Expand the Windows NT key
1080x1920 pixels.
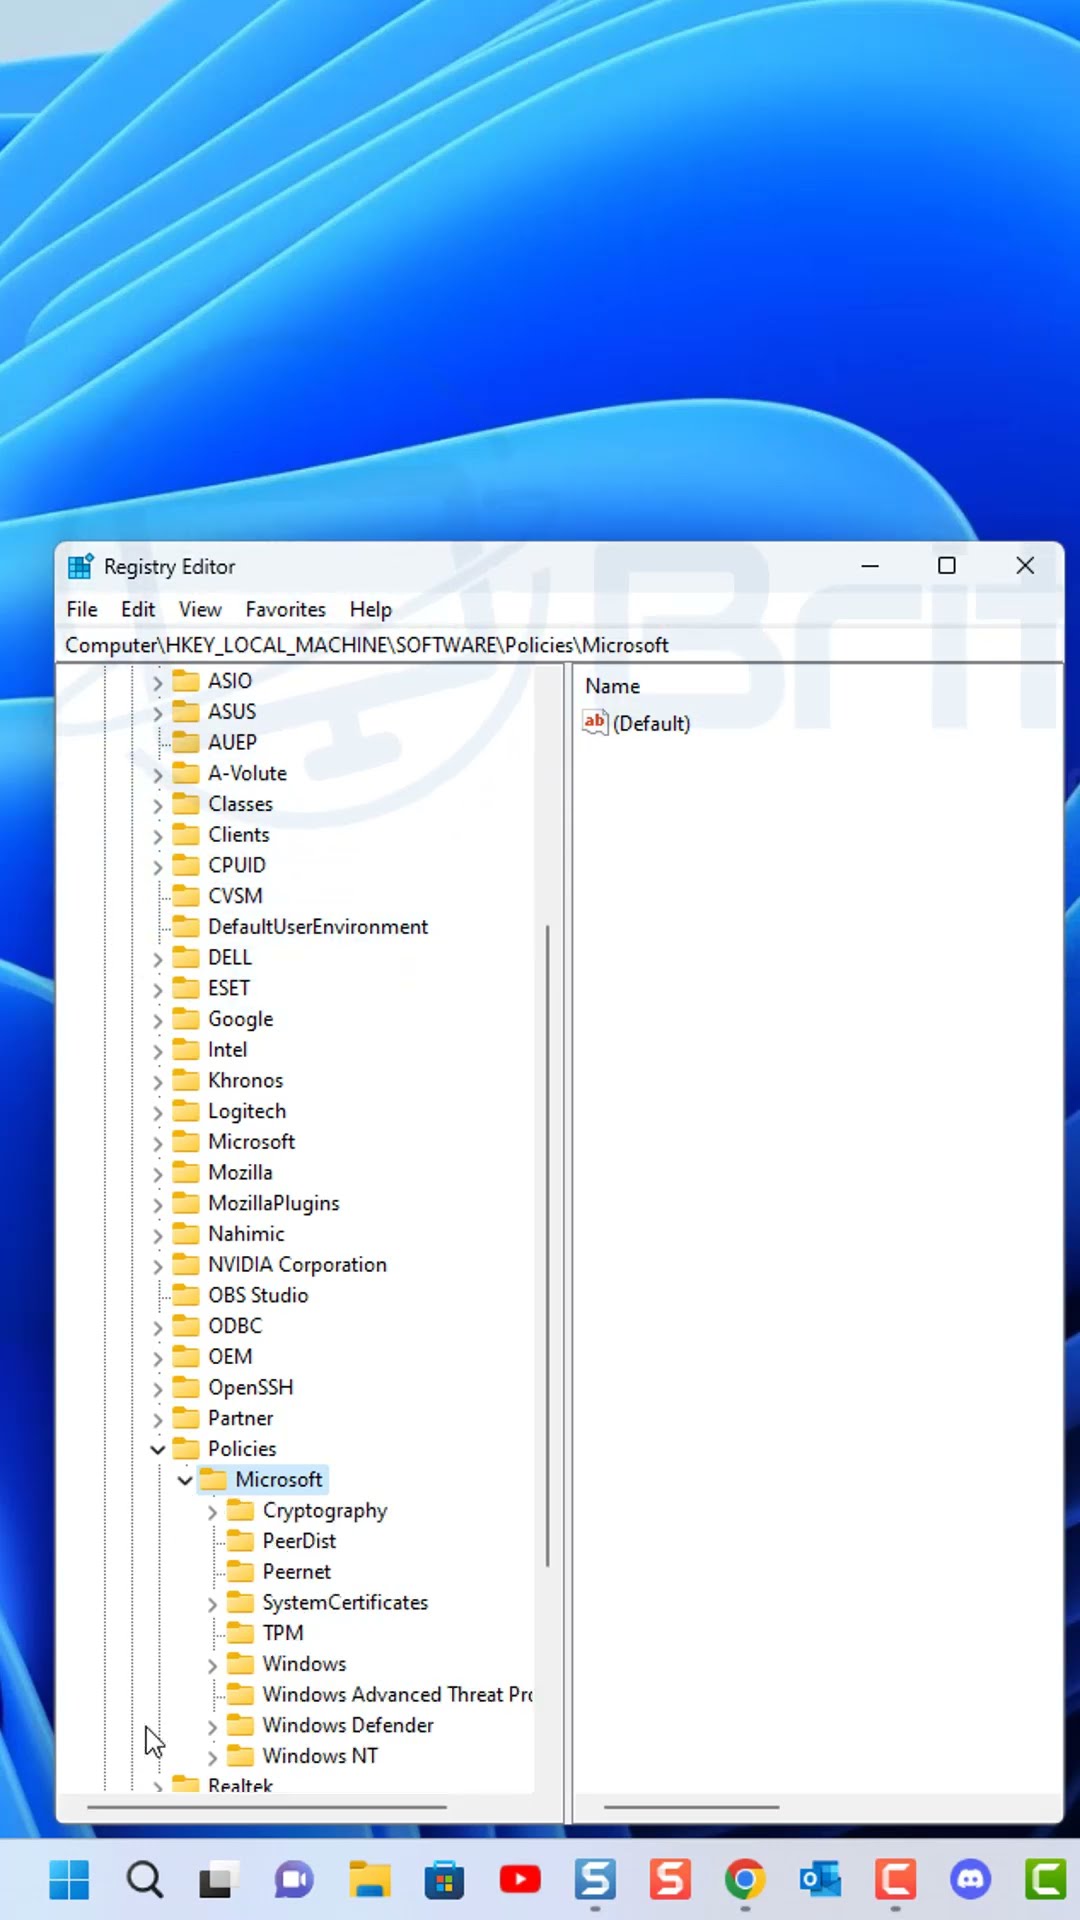(212, 1757)
